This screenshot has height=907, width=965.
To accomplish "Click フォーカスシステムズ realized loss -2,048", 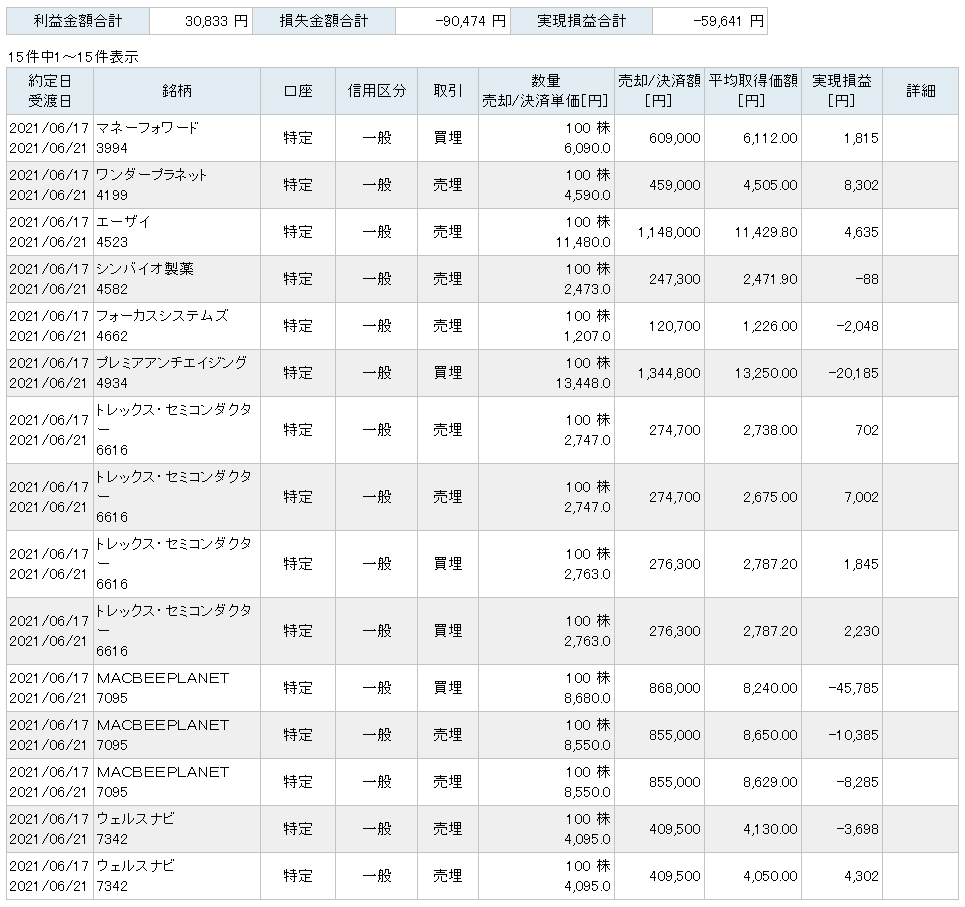I will click(x=857, y=326).
